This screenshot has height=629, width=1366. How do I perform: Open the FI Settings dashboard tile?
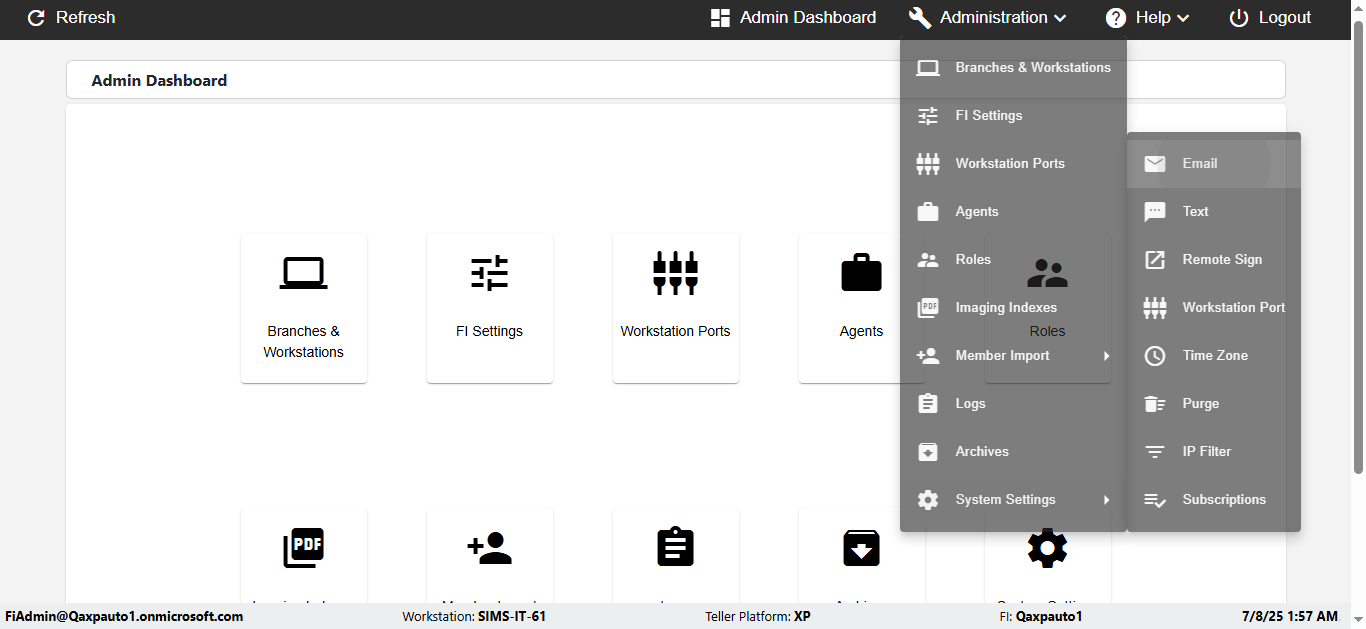tap(489, 308)
